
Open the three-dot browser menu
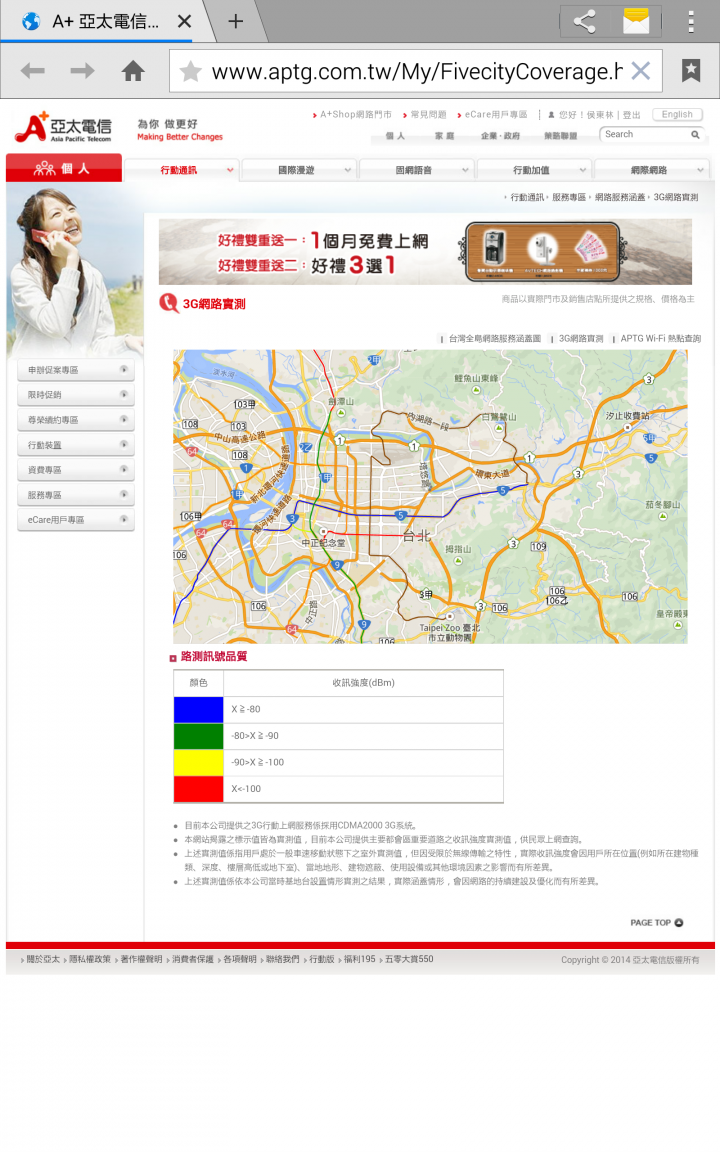691,21
